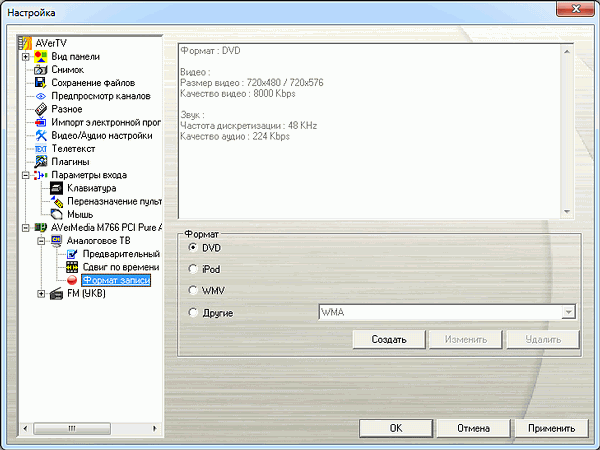Click the tree horizontal scrollbar thumb
This screenshot has width=600, height=450.
72,428
